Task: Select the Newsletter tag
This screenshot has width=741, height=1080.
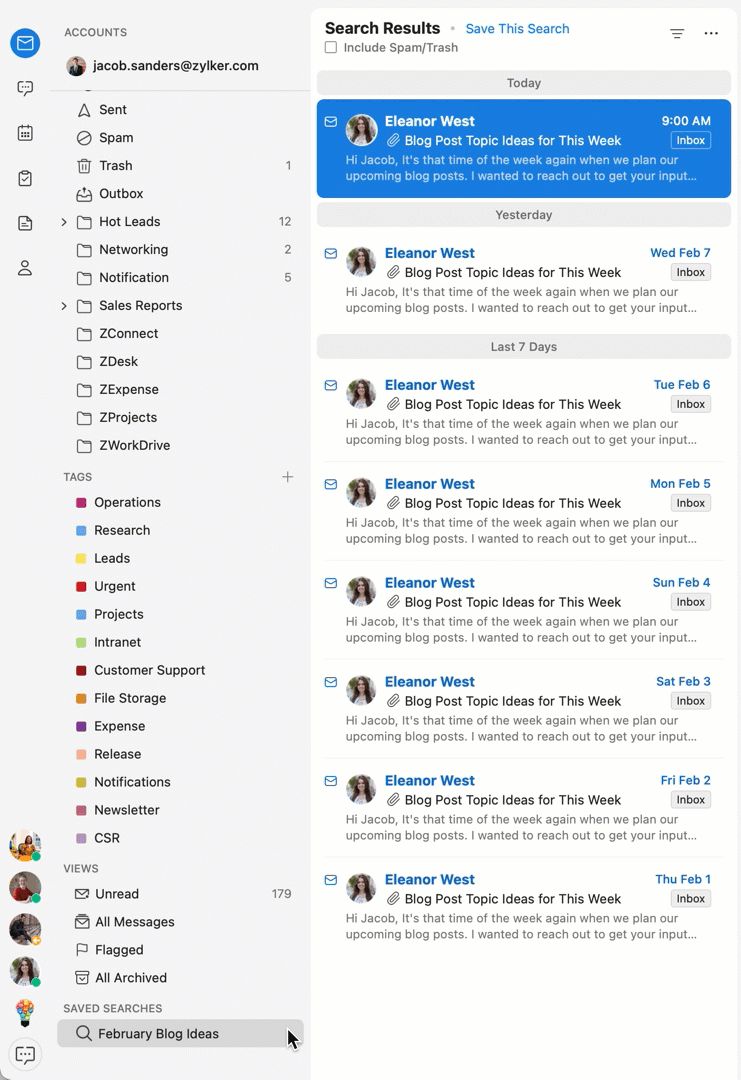Action: point(180,810)
